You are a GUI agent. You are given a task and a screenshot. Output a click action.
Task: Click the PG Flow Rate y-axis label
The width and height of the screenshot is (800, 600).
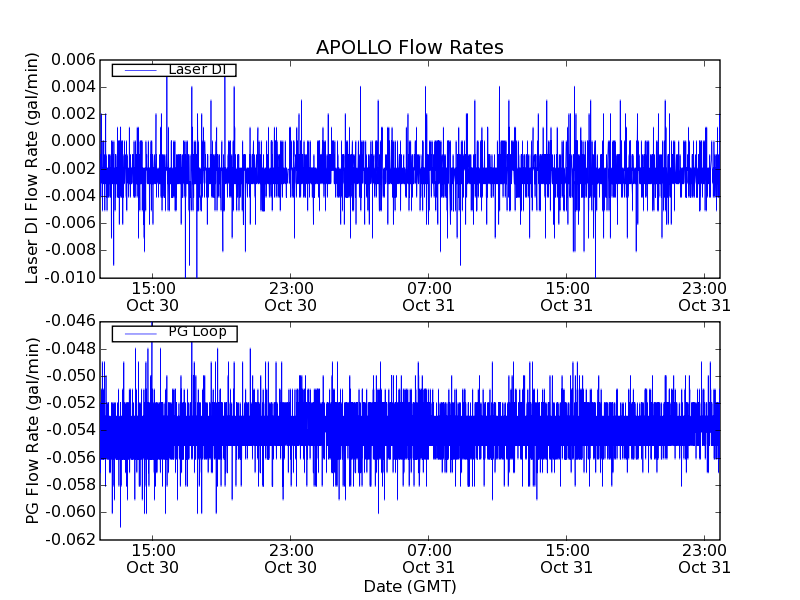(x=32, y=430)
